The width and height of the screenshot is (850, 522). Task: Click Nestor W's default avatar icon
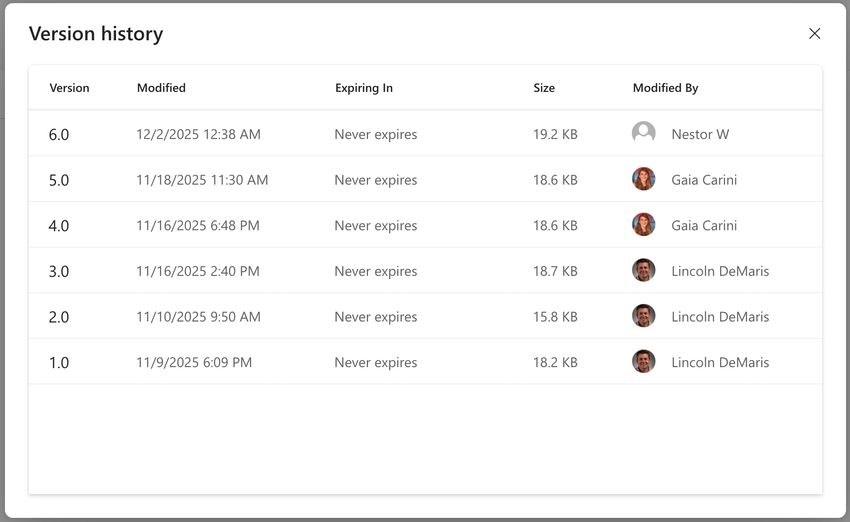(x=644, y=134)
